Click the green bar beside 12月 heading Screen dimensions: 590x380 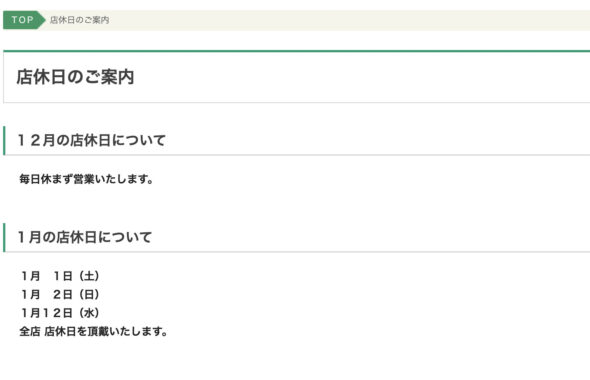coord(4,140)
